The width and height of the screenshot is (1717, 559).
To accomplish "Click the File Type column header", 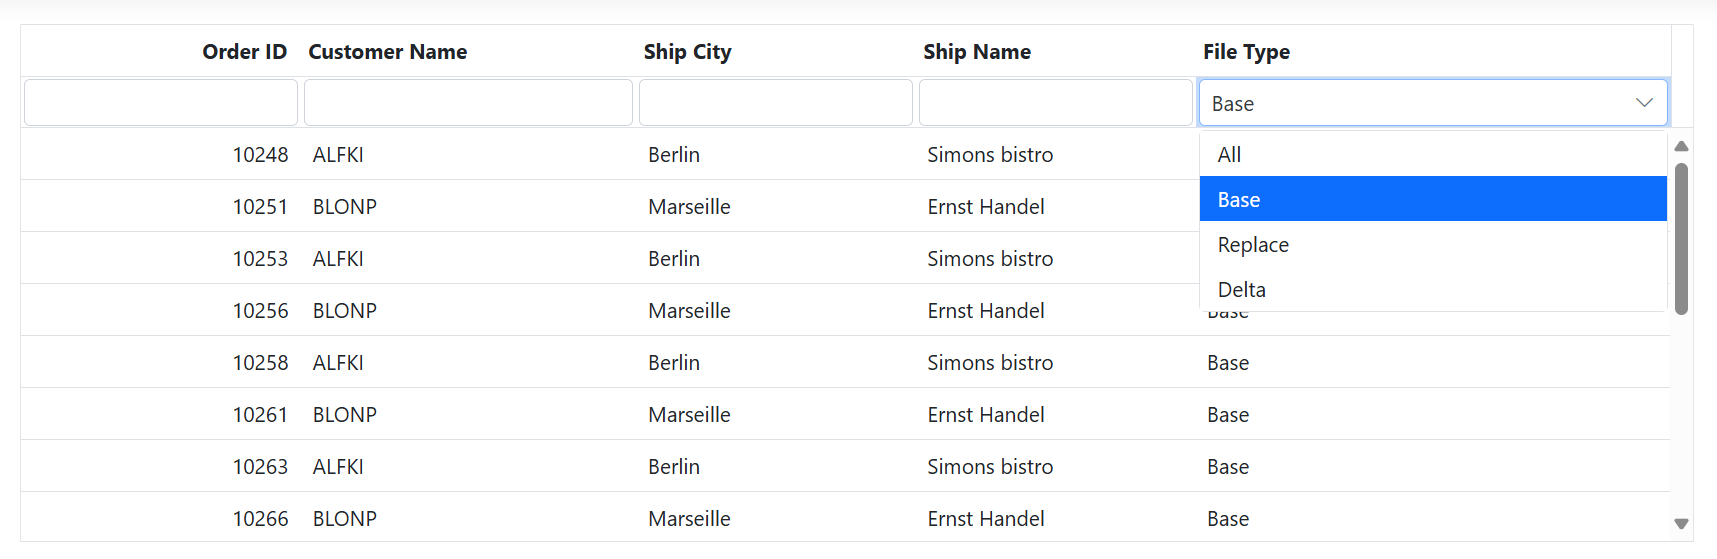I will [x=1246, y=52].
